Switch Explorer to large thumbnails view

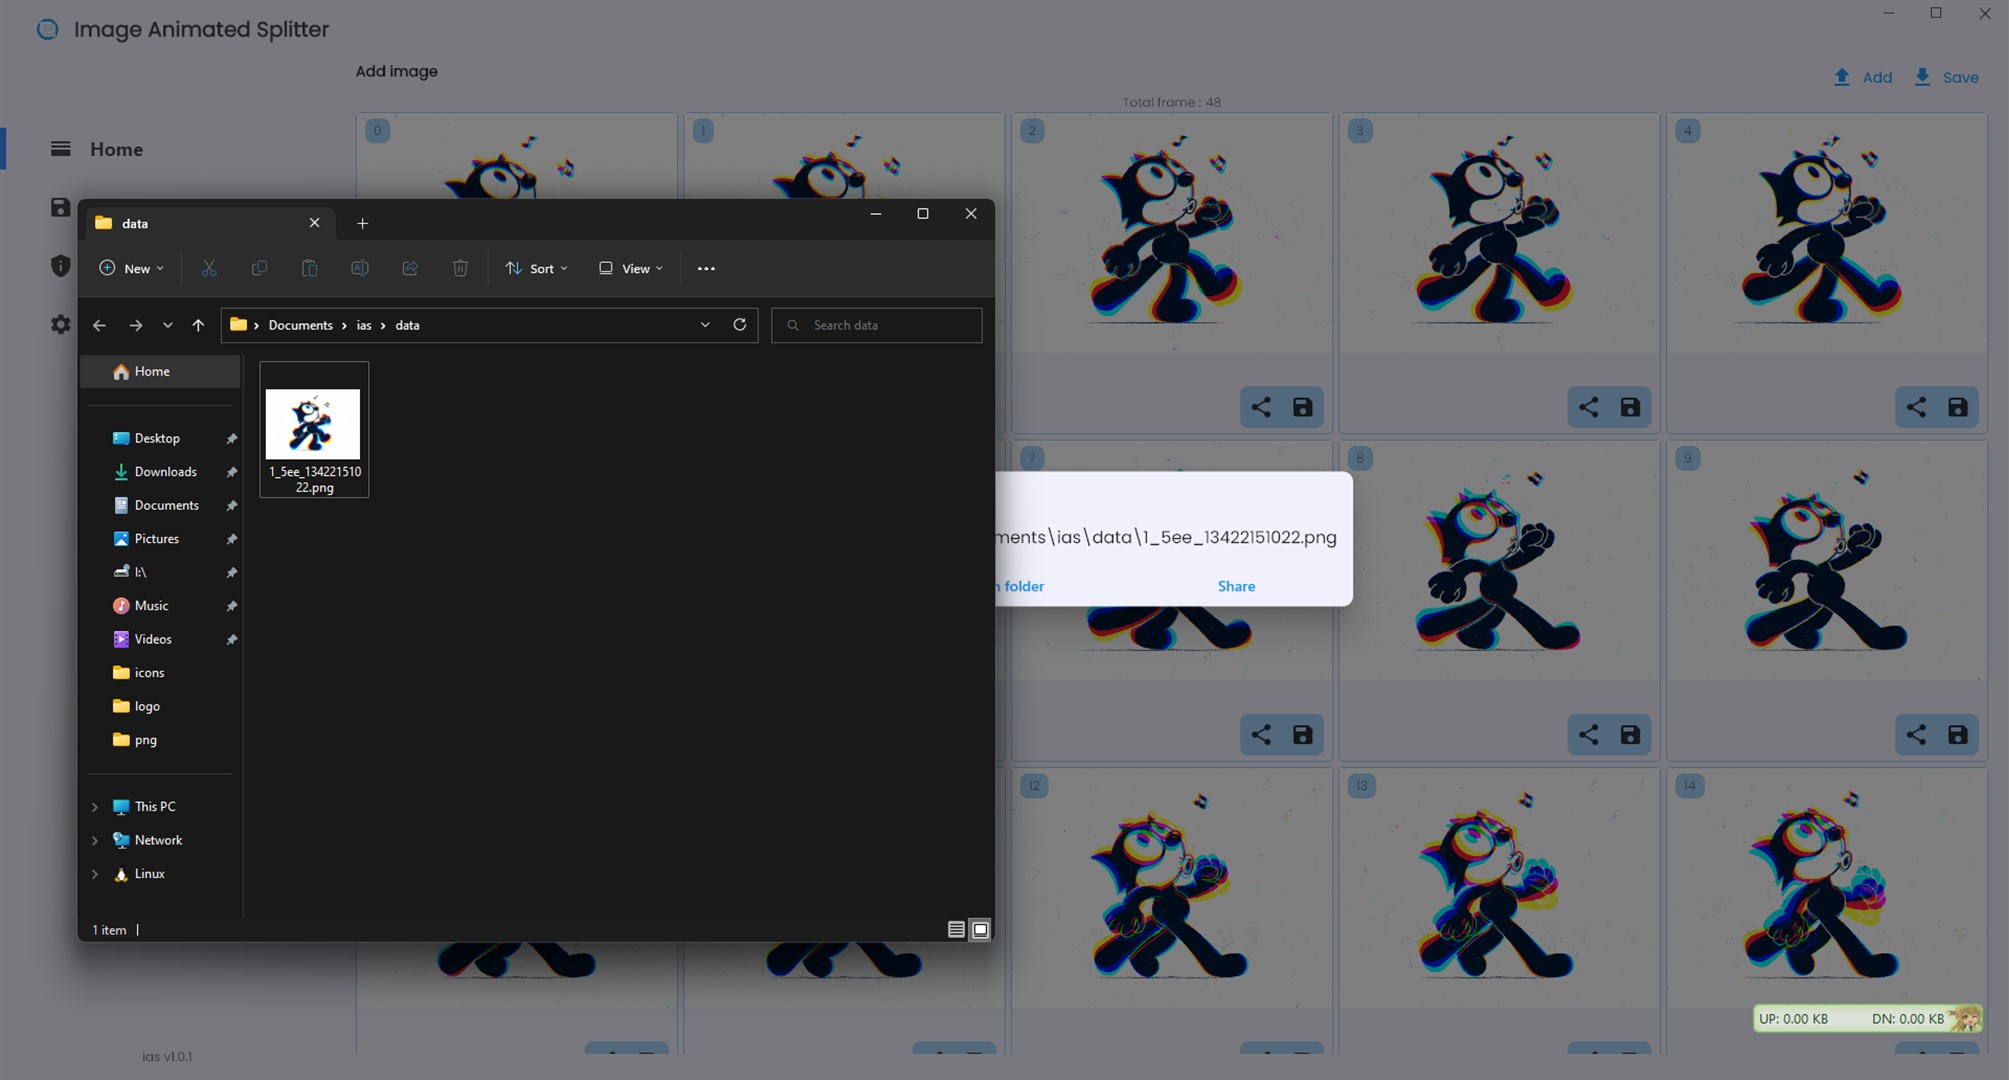981,930
